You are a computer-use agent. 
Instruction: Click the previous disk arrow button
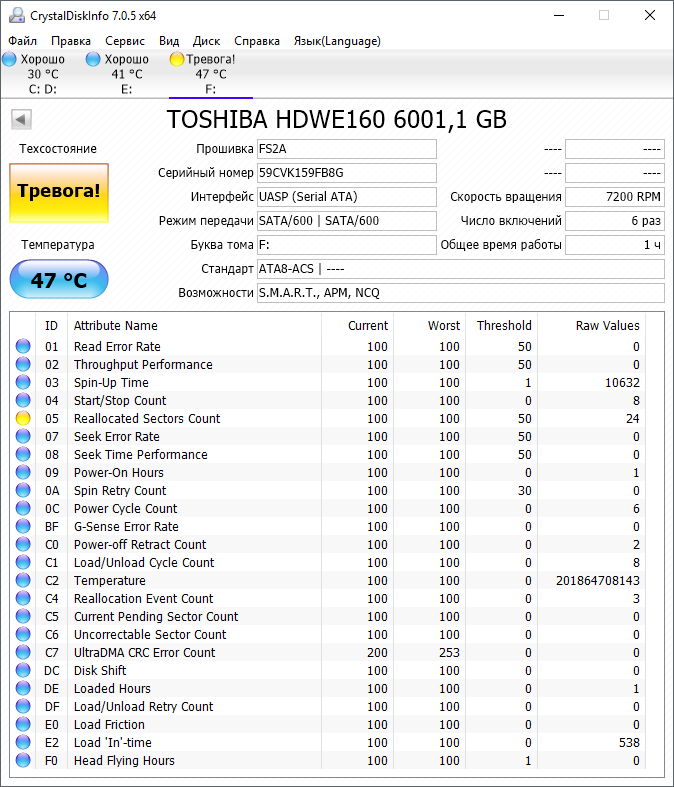[21, 119]
